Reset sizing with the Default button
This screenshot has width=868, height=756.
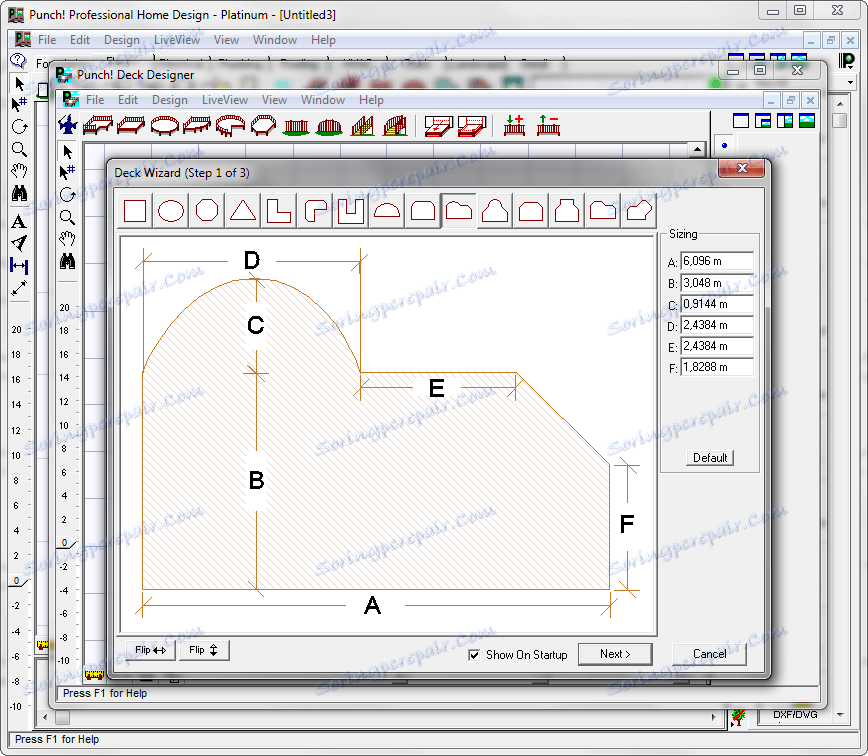pyautogui.click(x=710, y=458)
